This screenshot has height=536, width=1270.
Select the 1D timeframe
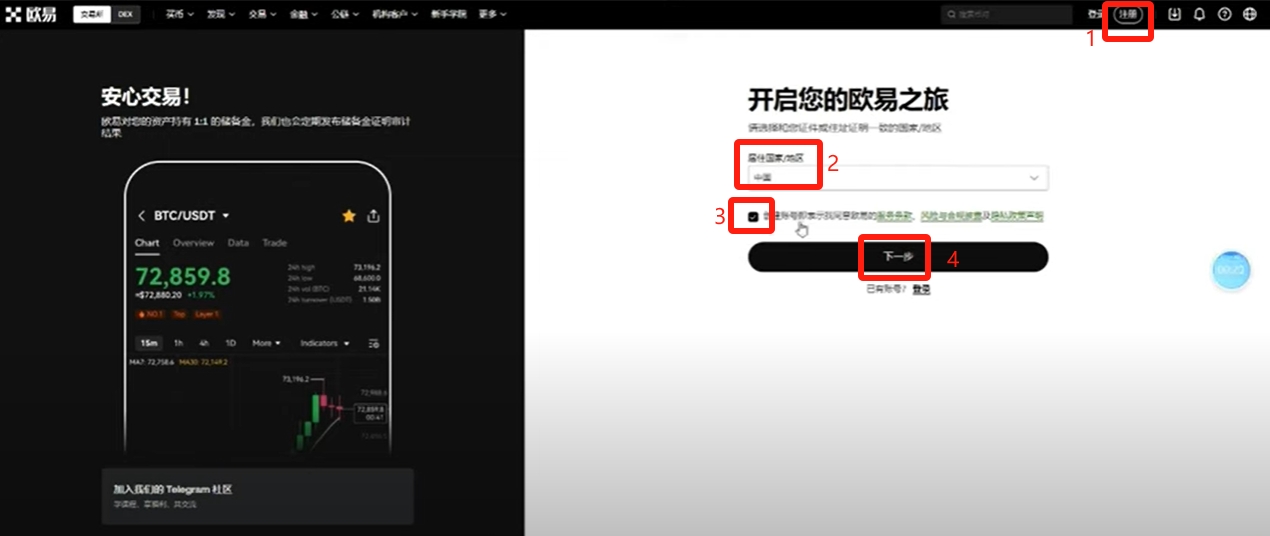[x=231, y=343]
